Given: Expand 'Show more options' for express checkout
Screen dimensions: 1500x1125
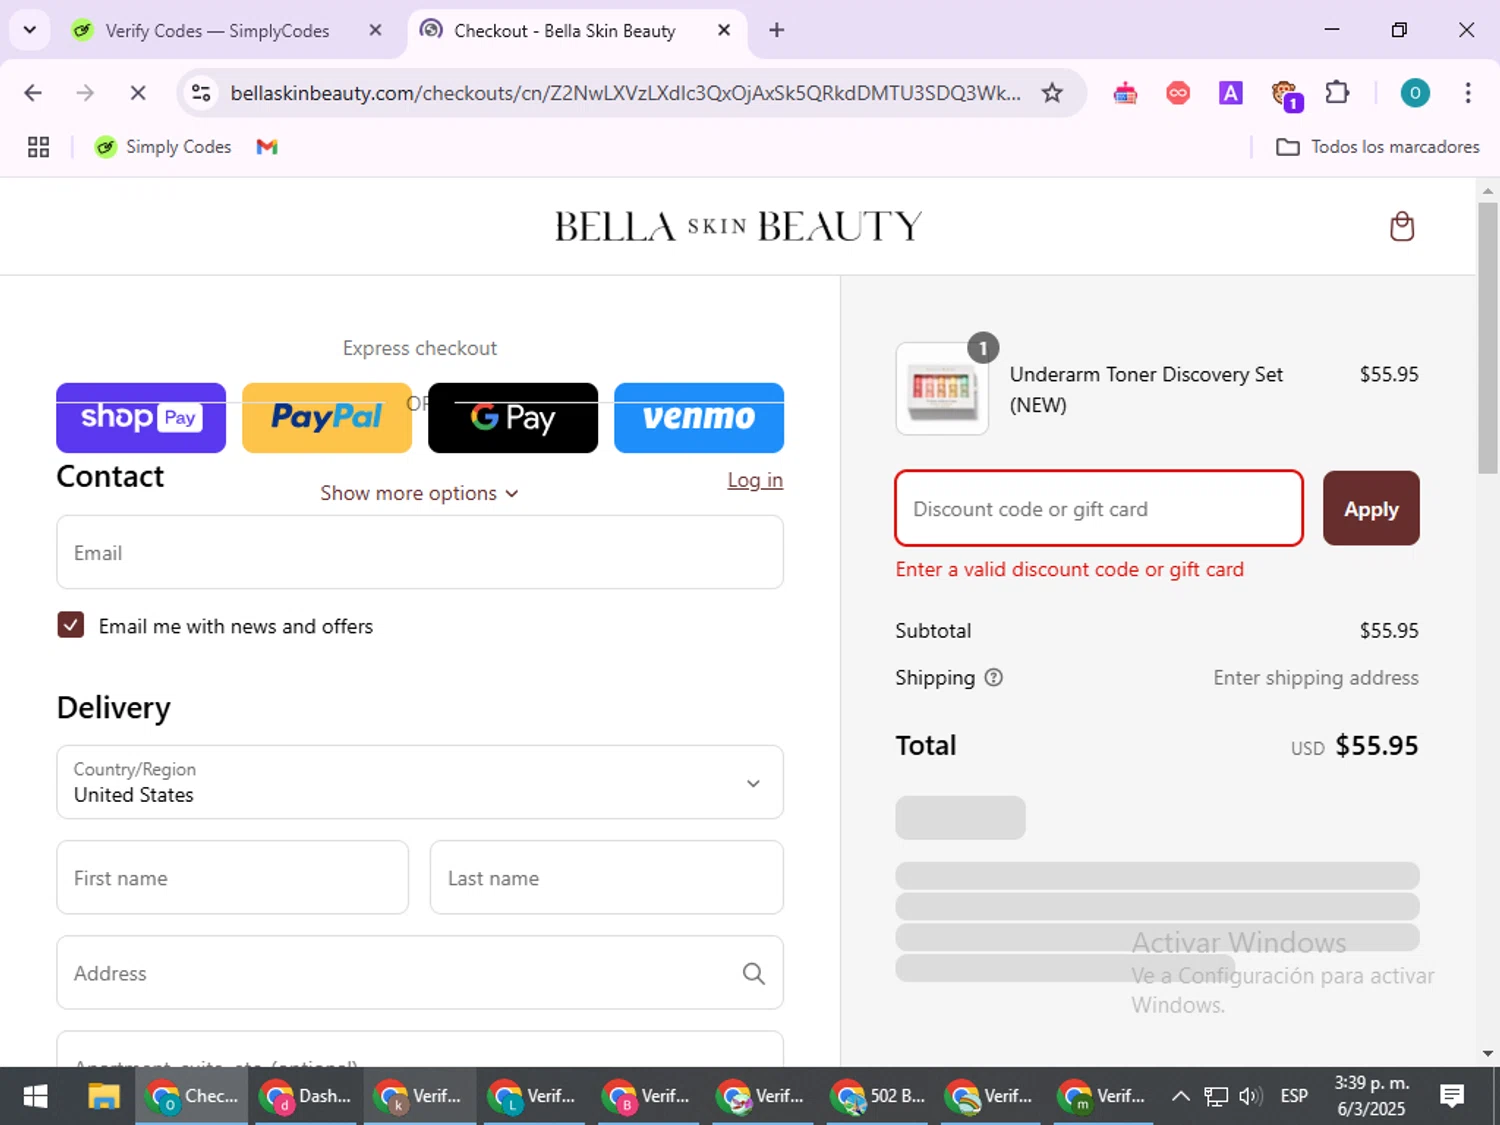Looking at the screenshot, I should click(x=419, y=493).
